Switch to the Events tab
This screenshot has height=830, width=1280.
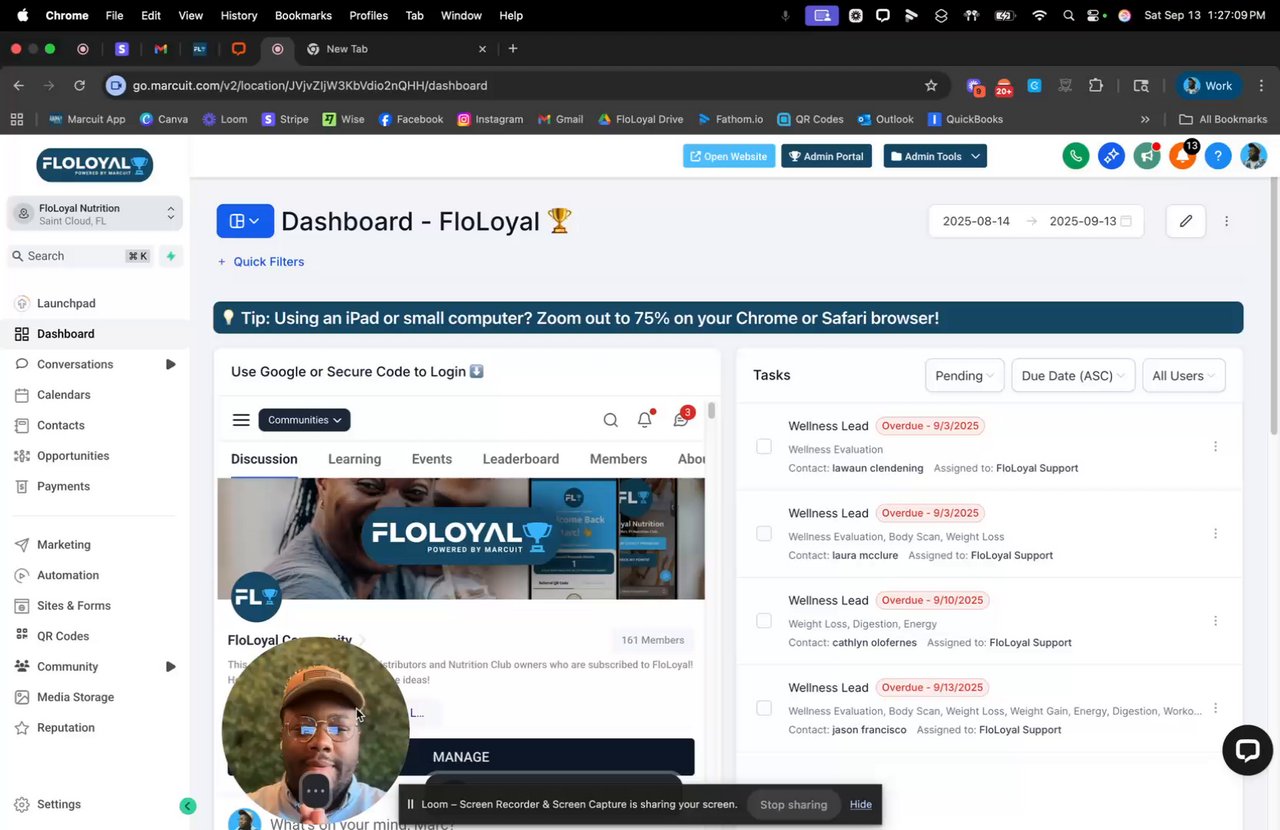(x=432, y=459)
